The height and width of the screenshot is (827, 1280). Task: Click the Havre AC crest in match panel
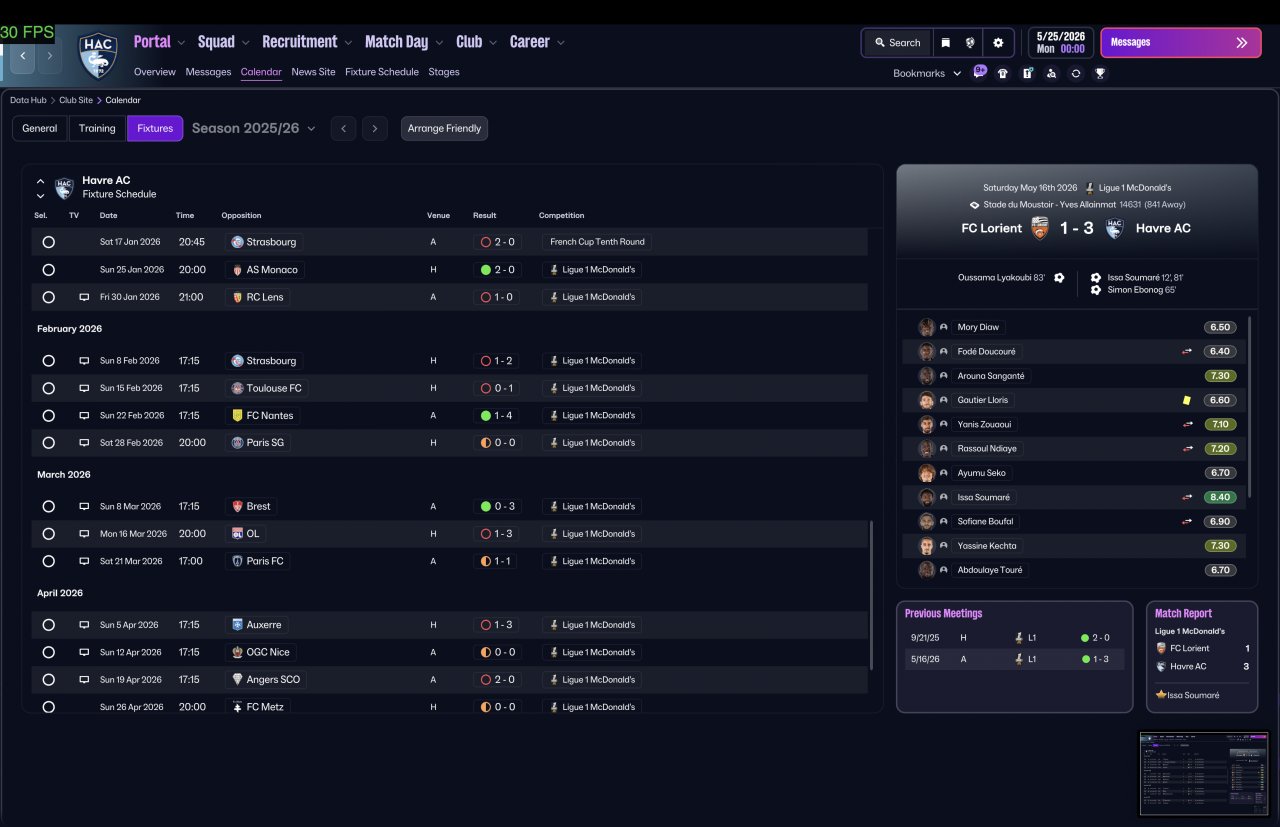click(1114, 228)
